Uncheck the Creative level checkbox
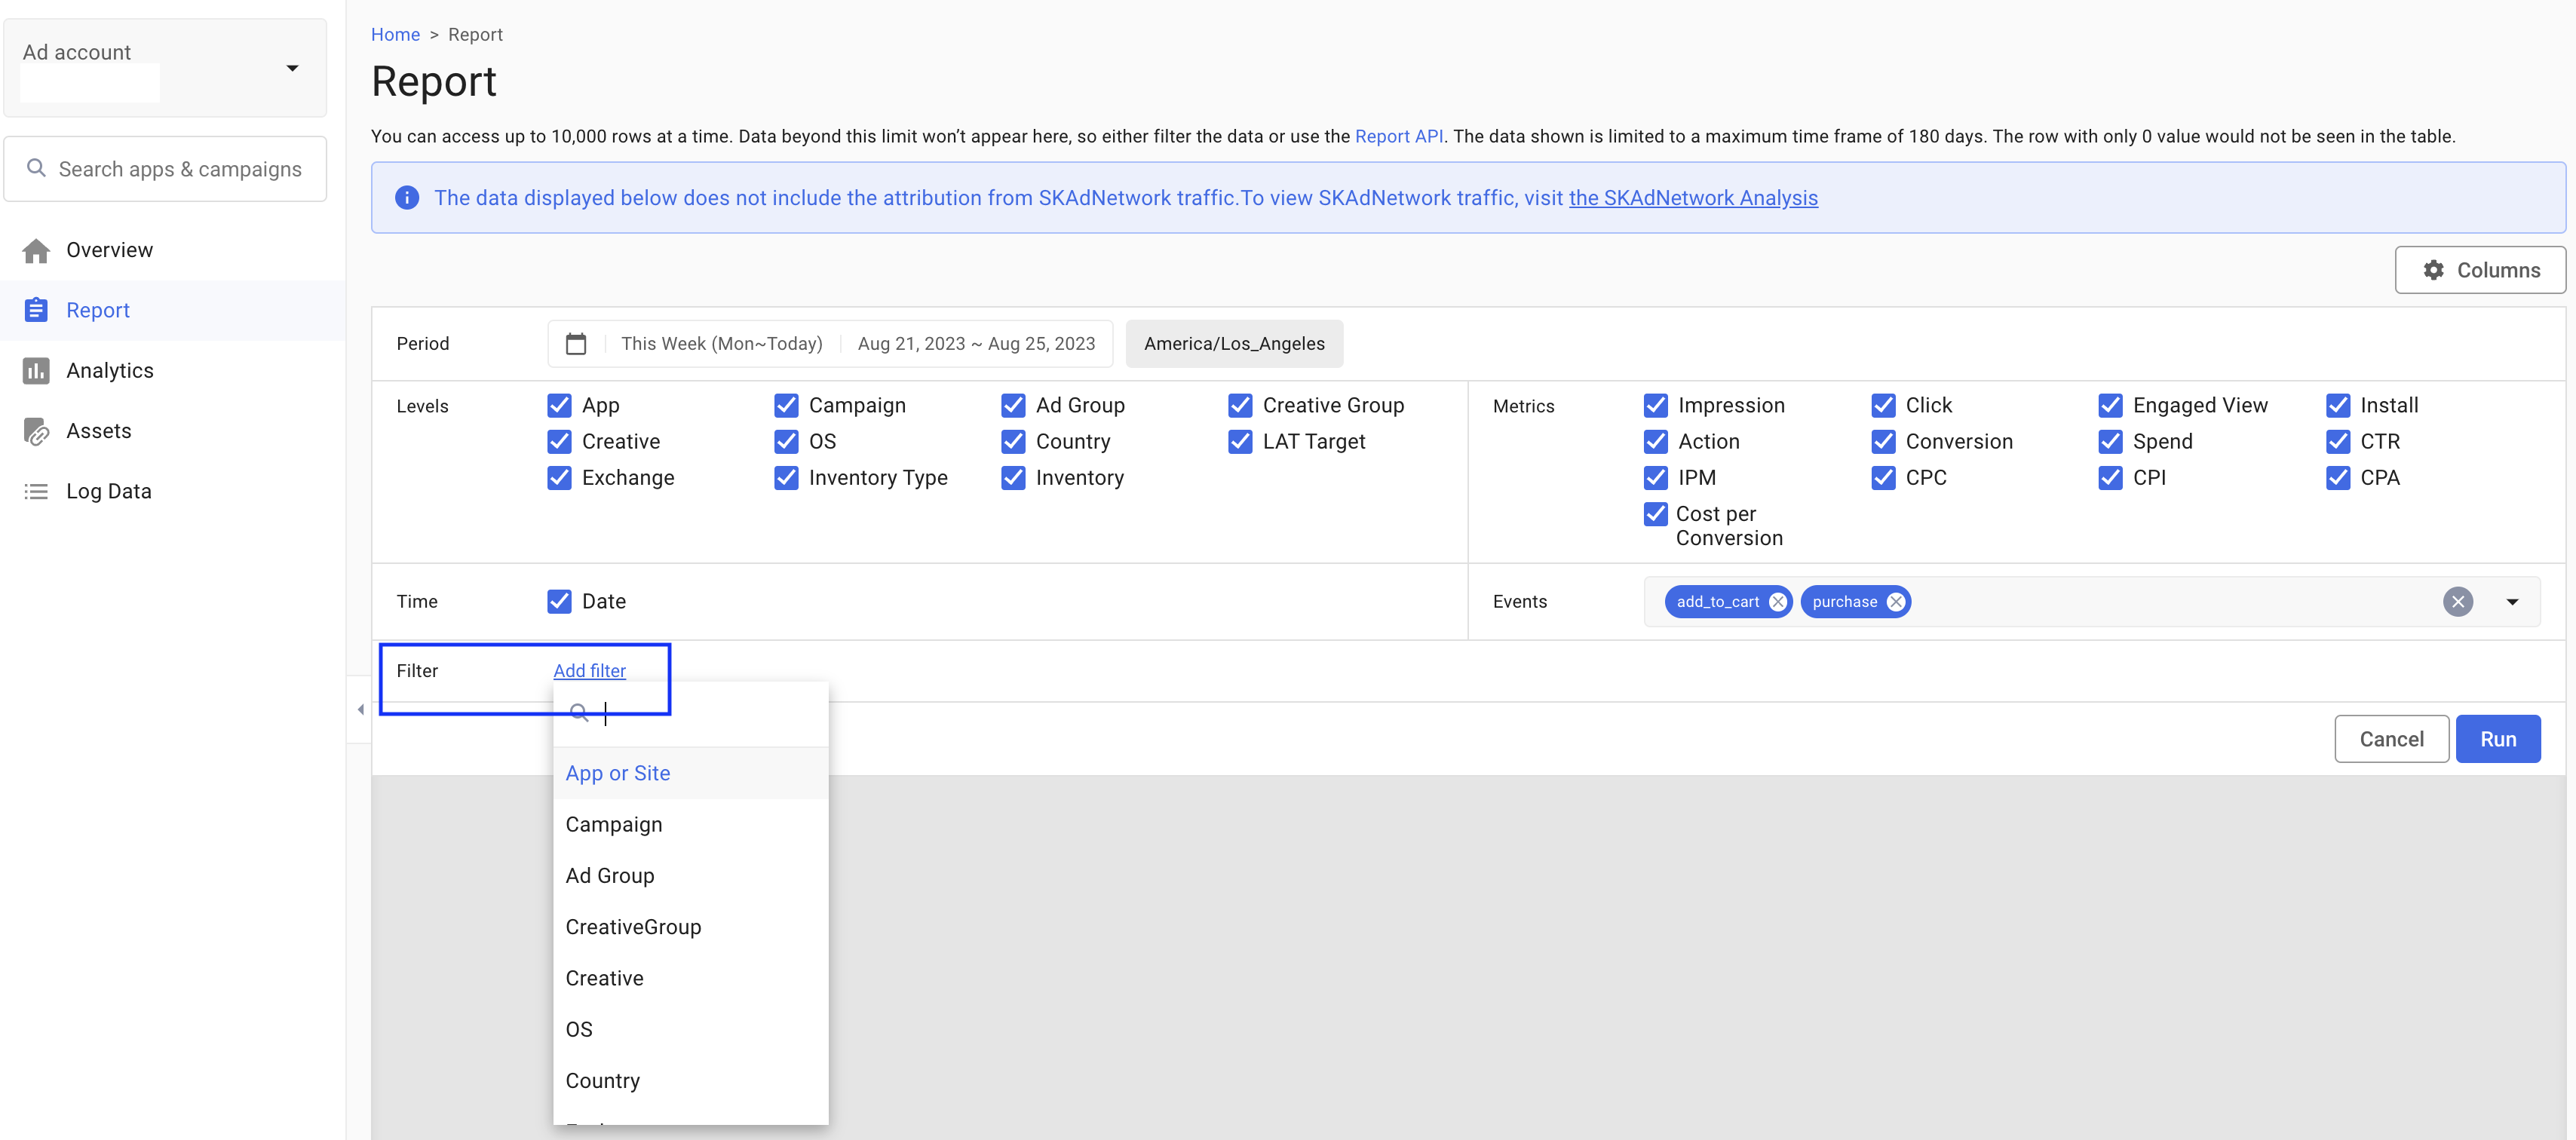The height and width of the screenshot is (1140, 2576). tap(558, 441)
